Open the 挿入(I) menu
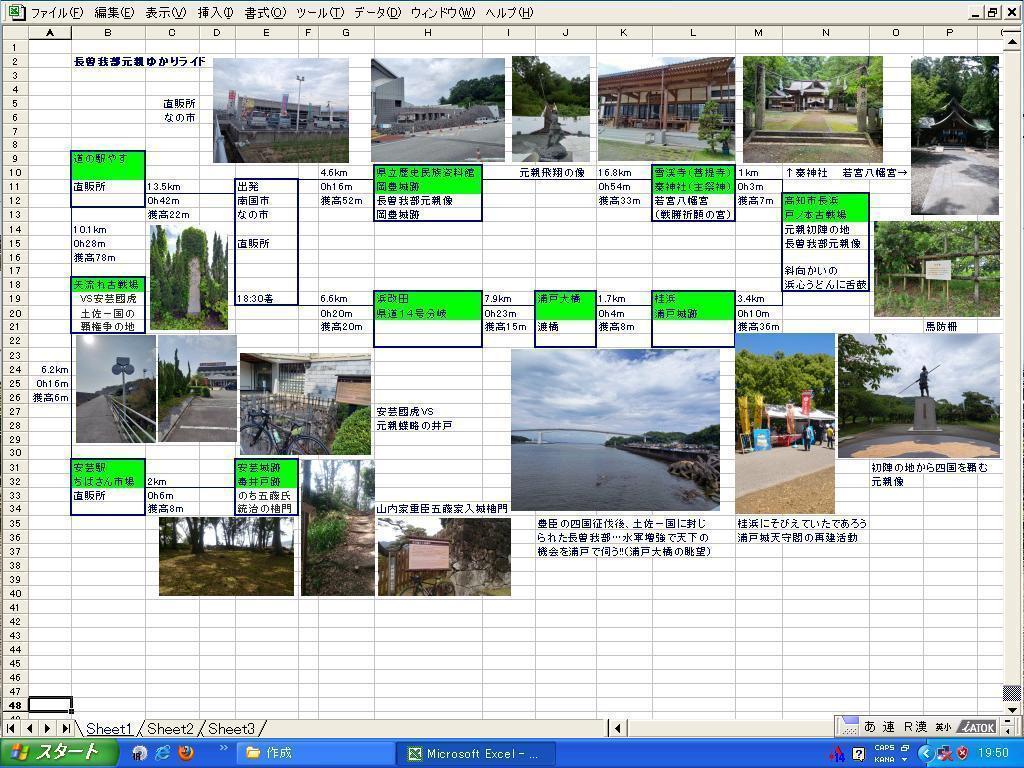Image resolution: width=1024 pixels, height=768 pixels. click(215, 13)
